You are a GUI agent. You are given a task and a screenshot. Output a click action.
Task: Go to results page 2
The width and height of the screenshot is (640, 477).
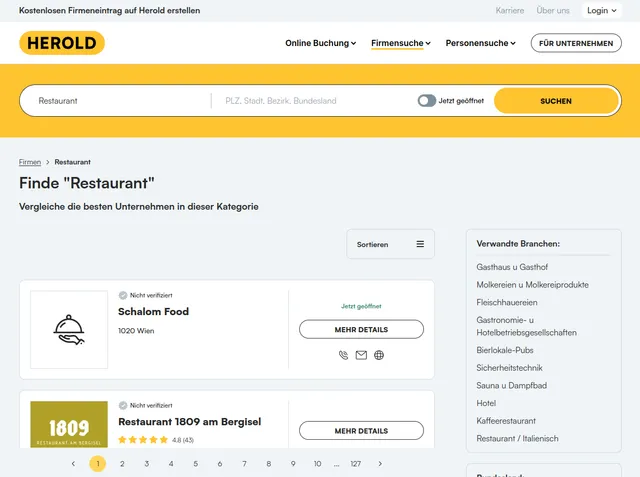click(122, 464)
